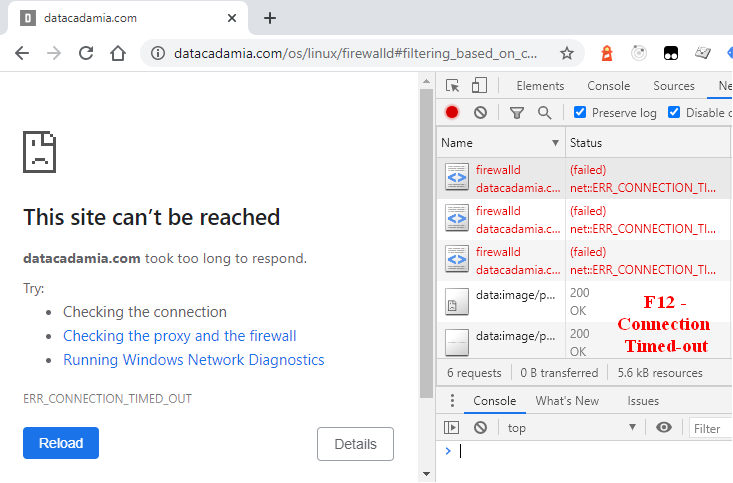Click the page scrollbar up arrow
Screen dimensions: 733x483
point(426,81)
